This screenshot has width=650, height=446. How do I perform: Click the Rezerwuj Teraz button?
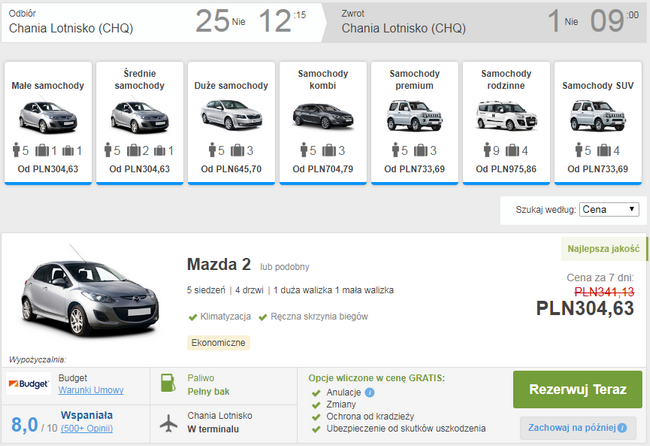(x=577, y=390)
